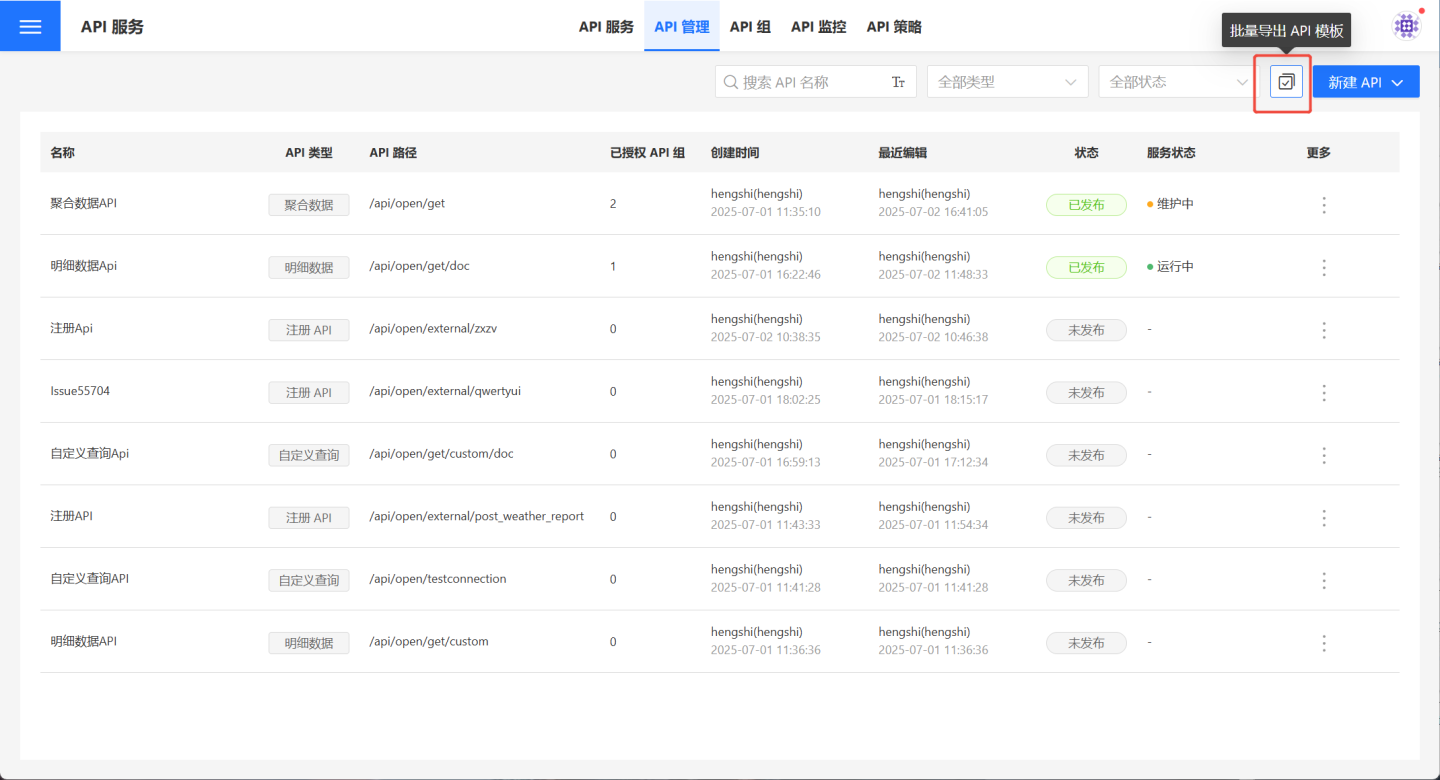This screenshot has width=1440, height=780.
Task: Click the 已发布 status badge for 聚合数据API
Action: tap(1086, 205)
